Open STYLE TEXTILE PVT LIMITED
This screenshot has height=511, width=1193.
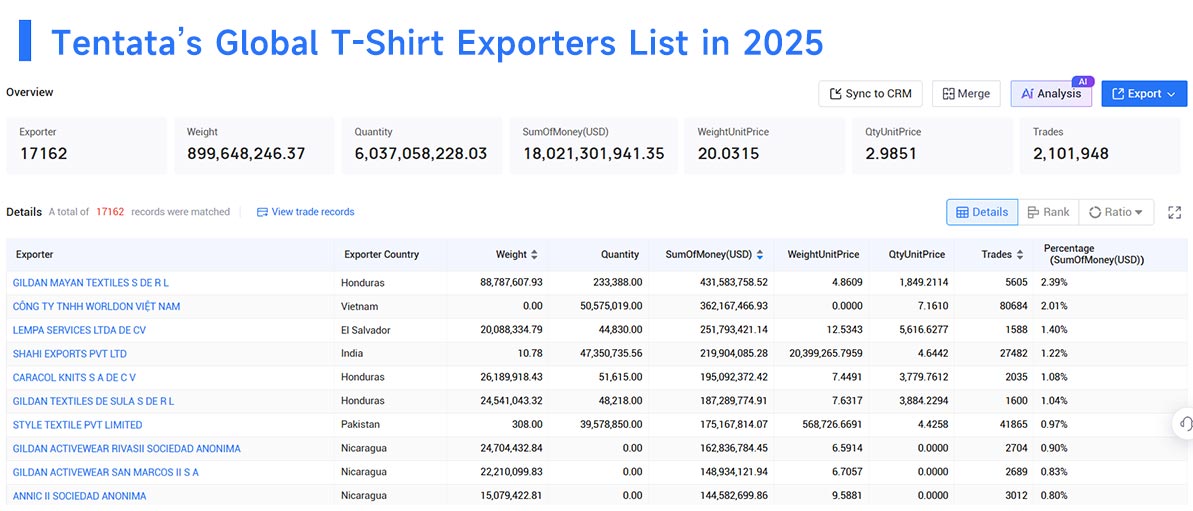click(x=78, y=425)
